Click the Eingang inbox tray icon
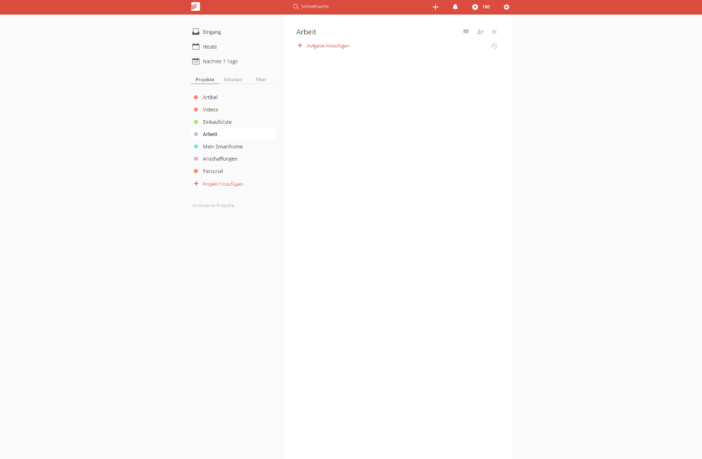The image size is (702, 459). point(196,32)
